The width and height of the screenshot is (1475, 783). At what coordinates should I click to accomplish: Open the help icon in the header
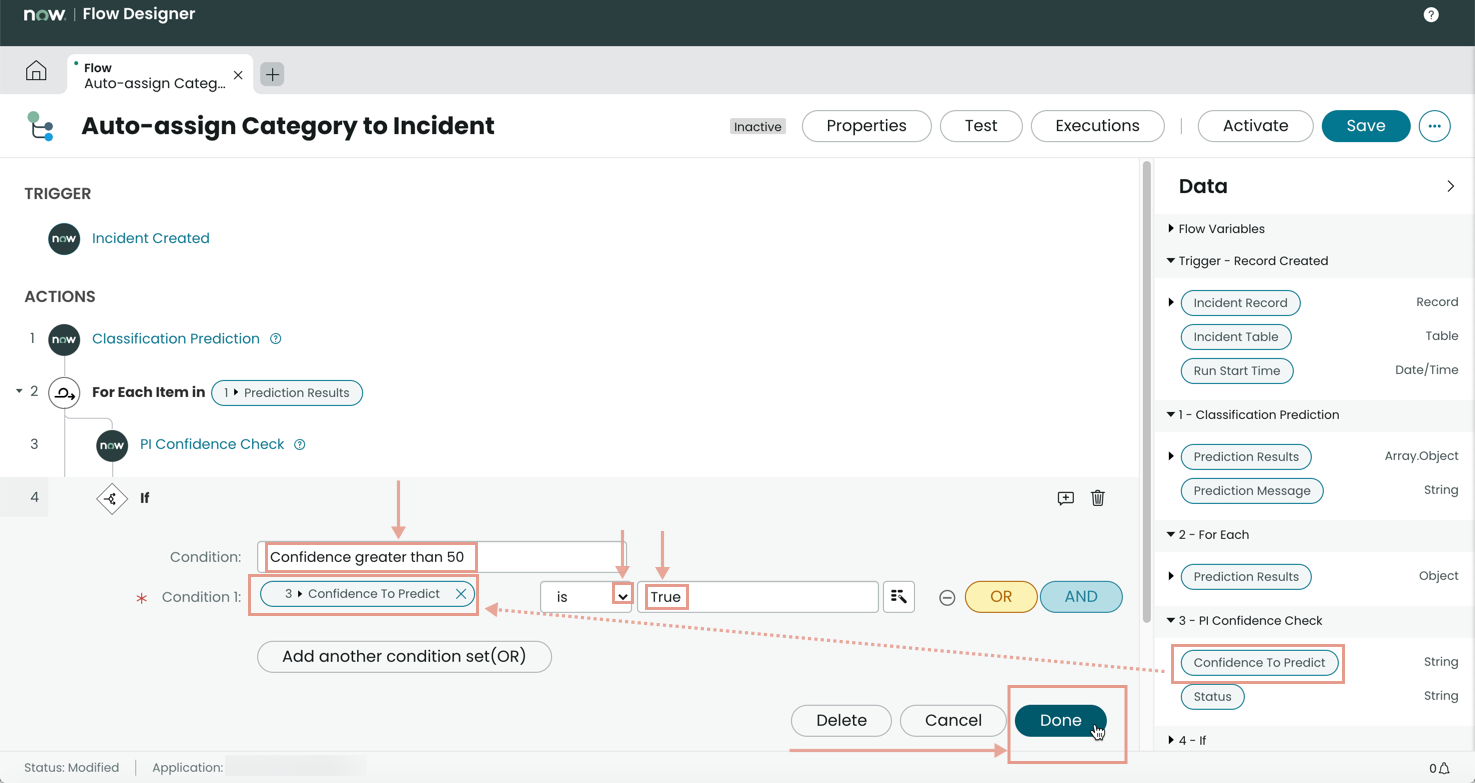[1431, 15]
